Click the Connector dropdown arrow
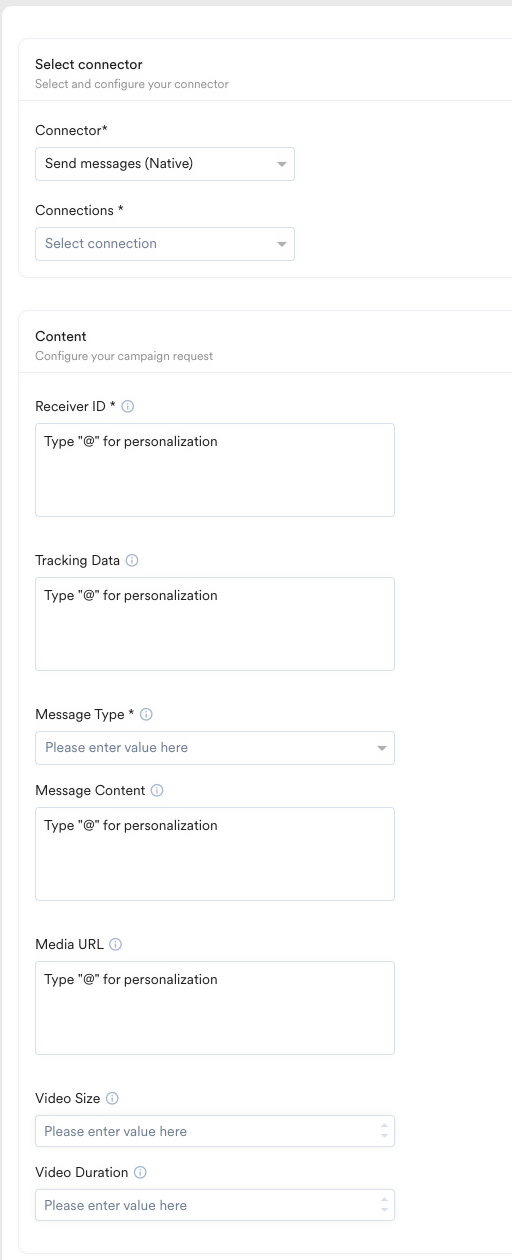The image size is (512, 1260). [282, 164]
